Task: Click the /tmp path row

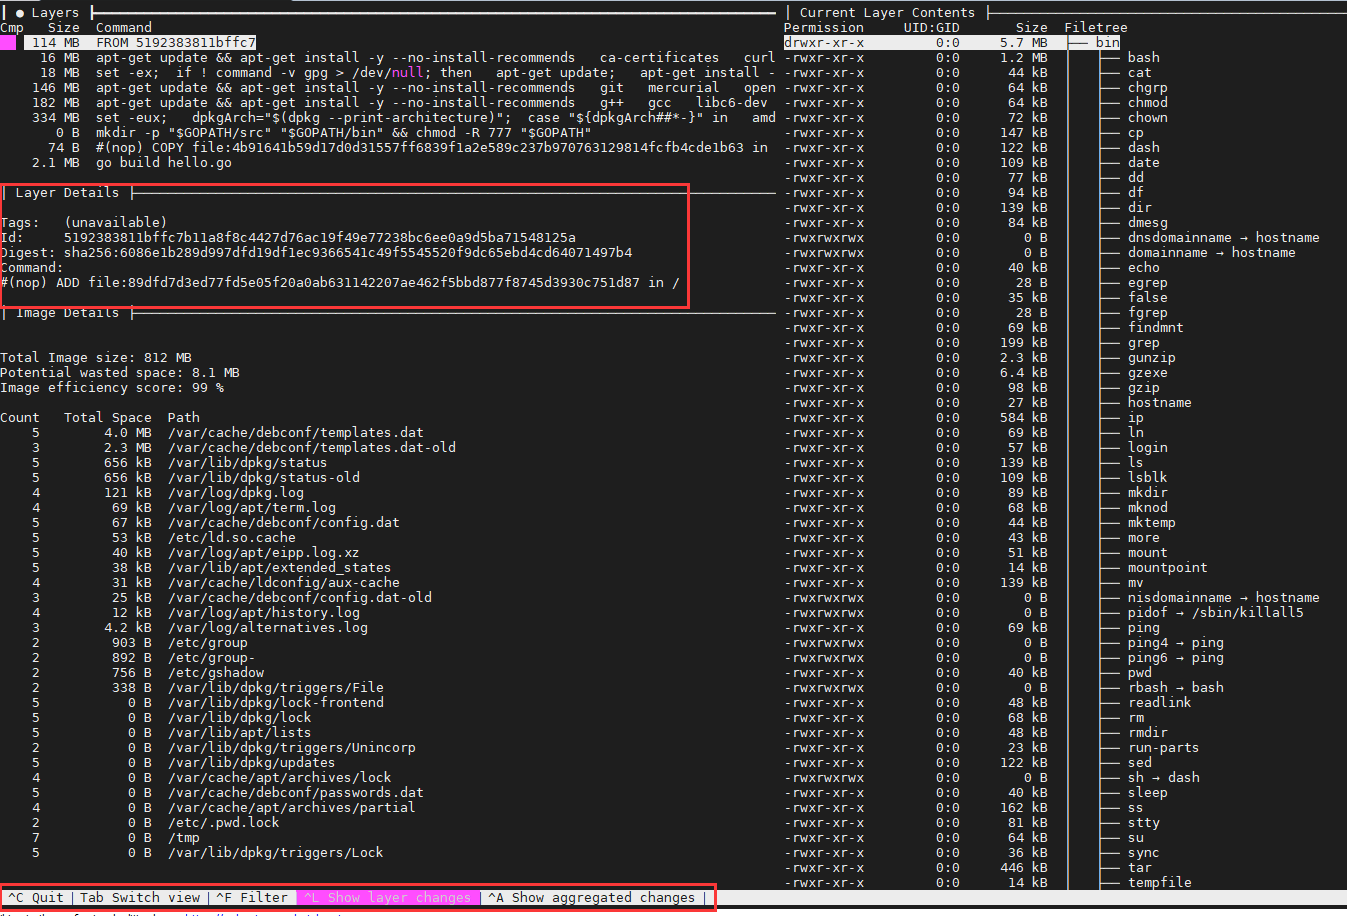Action: [x=184, y=838]
